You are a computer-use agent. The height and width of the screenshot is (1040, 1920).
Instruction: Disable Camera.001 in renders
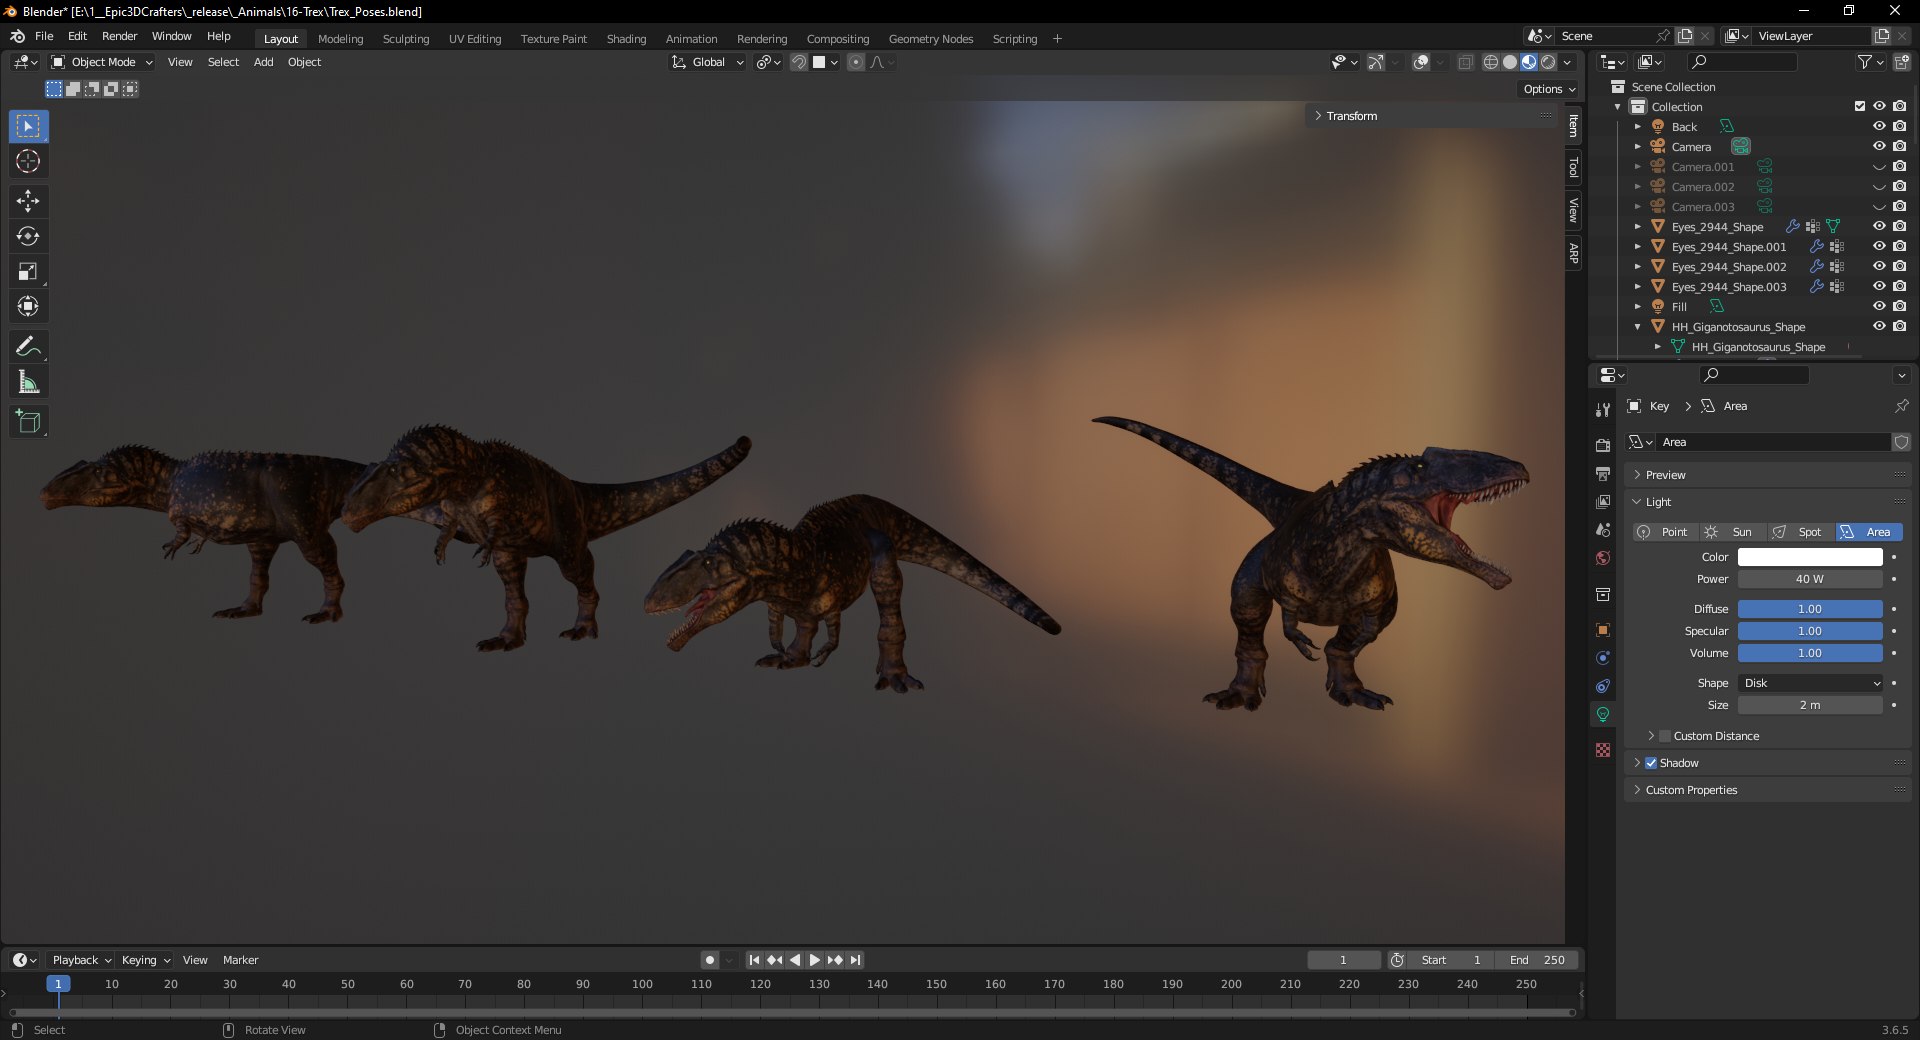[x=1900, y=166]
